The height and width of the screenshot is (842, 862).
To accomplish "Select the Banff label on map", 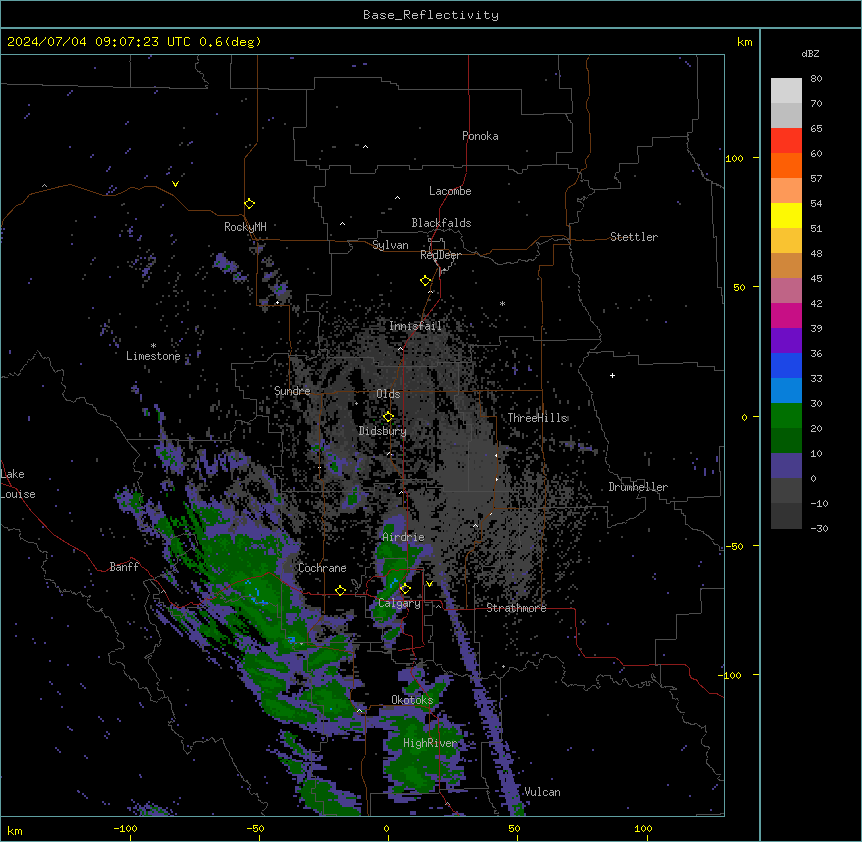I will pyautogui.click(x=124, y=567).
